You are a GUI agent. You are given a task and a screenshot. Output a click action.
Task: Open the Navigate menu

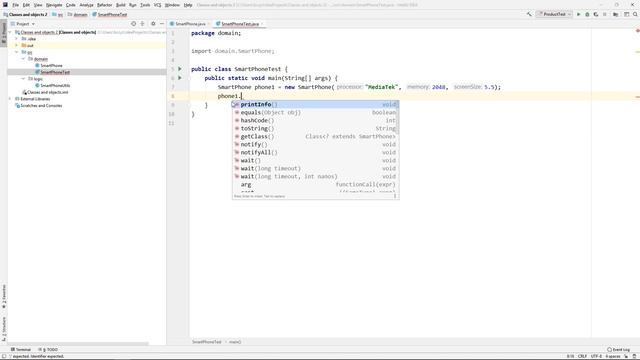54,5
